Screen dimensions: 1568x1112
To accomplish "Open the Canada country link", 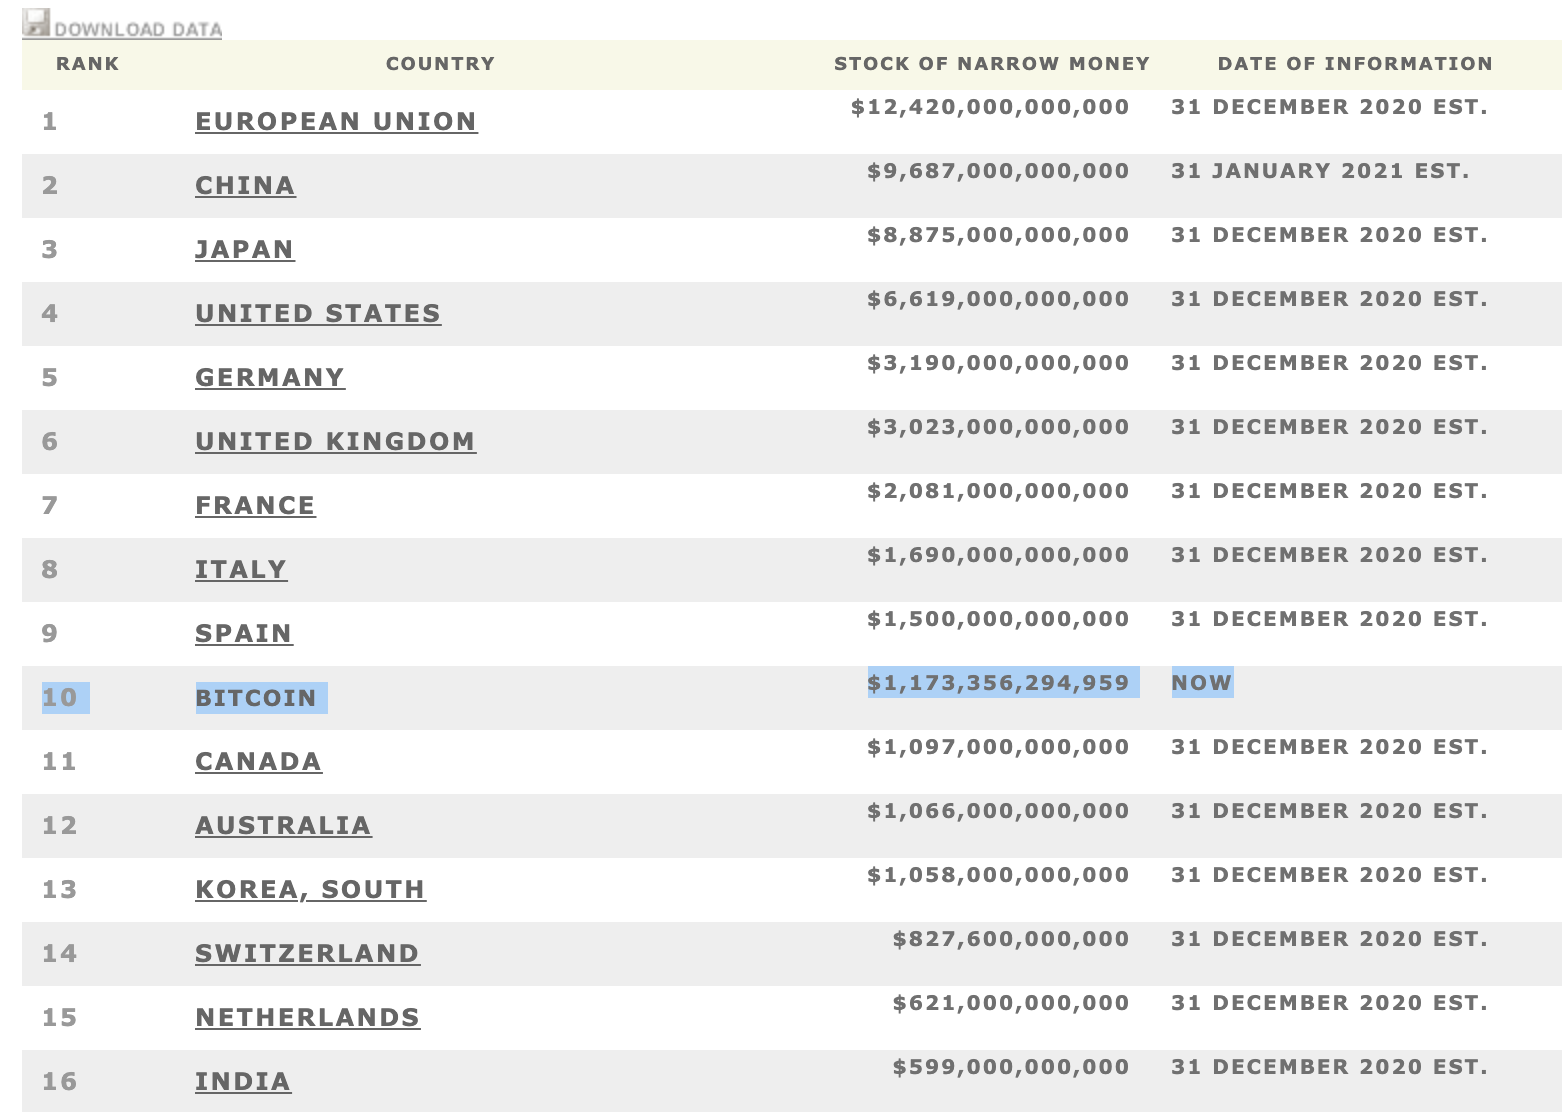I will pyautogui.click(x=258, y=761).
